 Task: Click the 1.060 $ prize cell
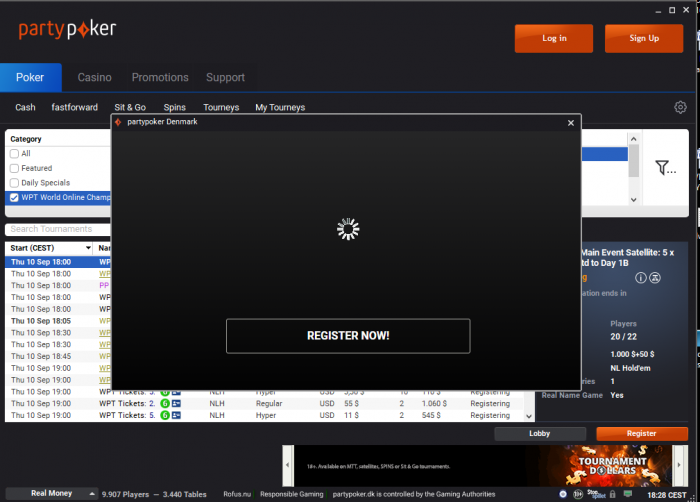coord(434,404)
